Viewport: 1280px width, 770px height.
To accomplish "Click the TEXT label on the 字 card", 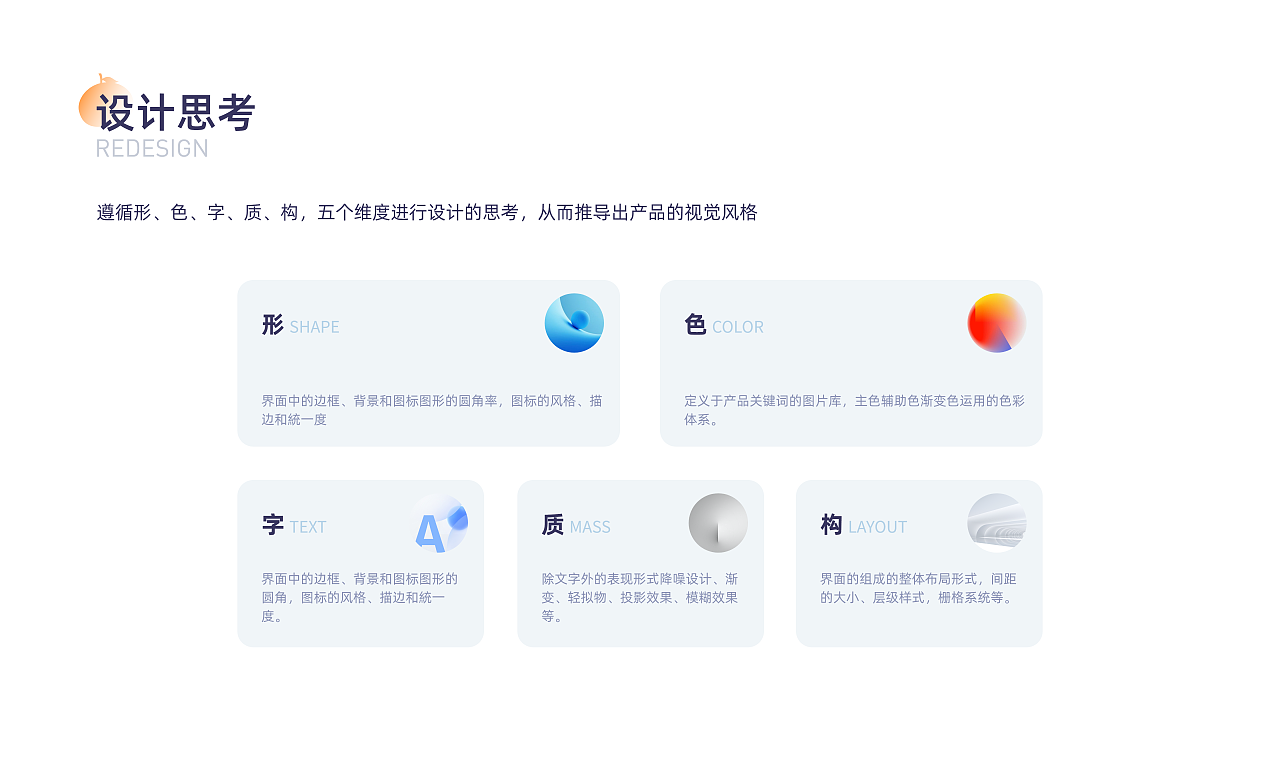I will [308, 527].
